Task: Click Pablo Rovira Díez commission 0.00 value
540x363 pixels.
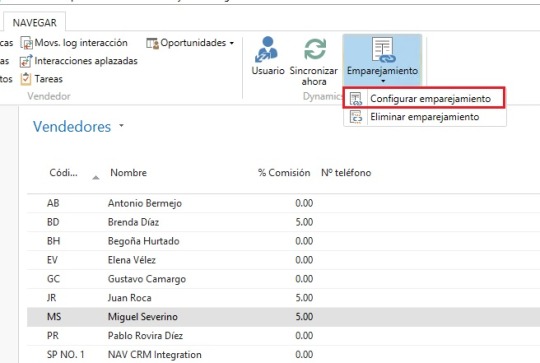Action: click(x=304, y=335)
